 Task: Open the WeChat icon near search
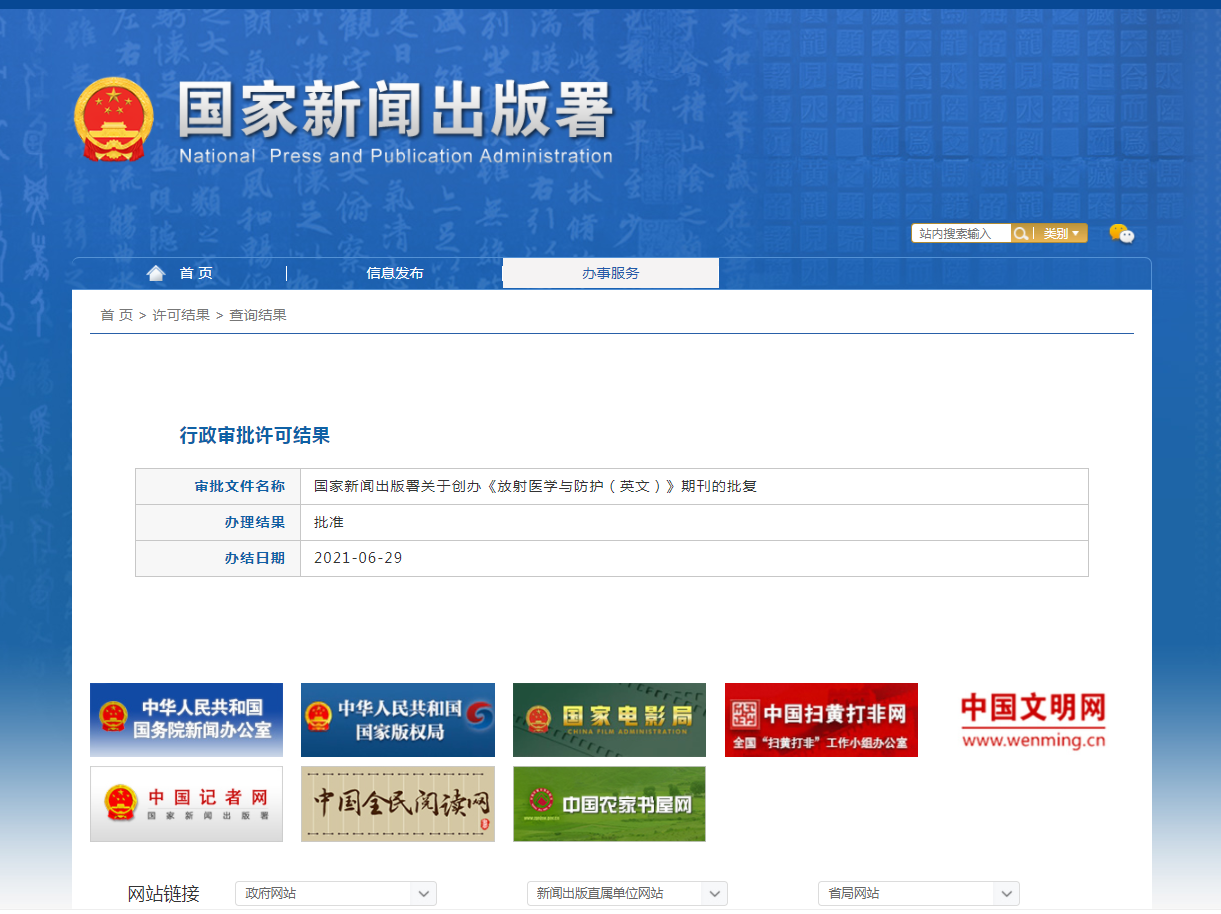pyautogui.click(x=1121, y=234)
